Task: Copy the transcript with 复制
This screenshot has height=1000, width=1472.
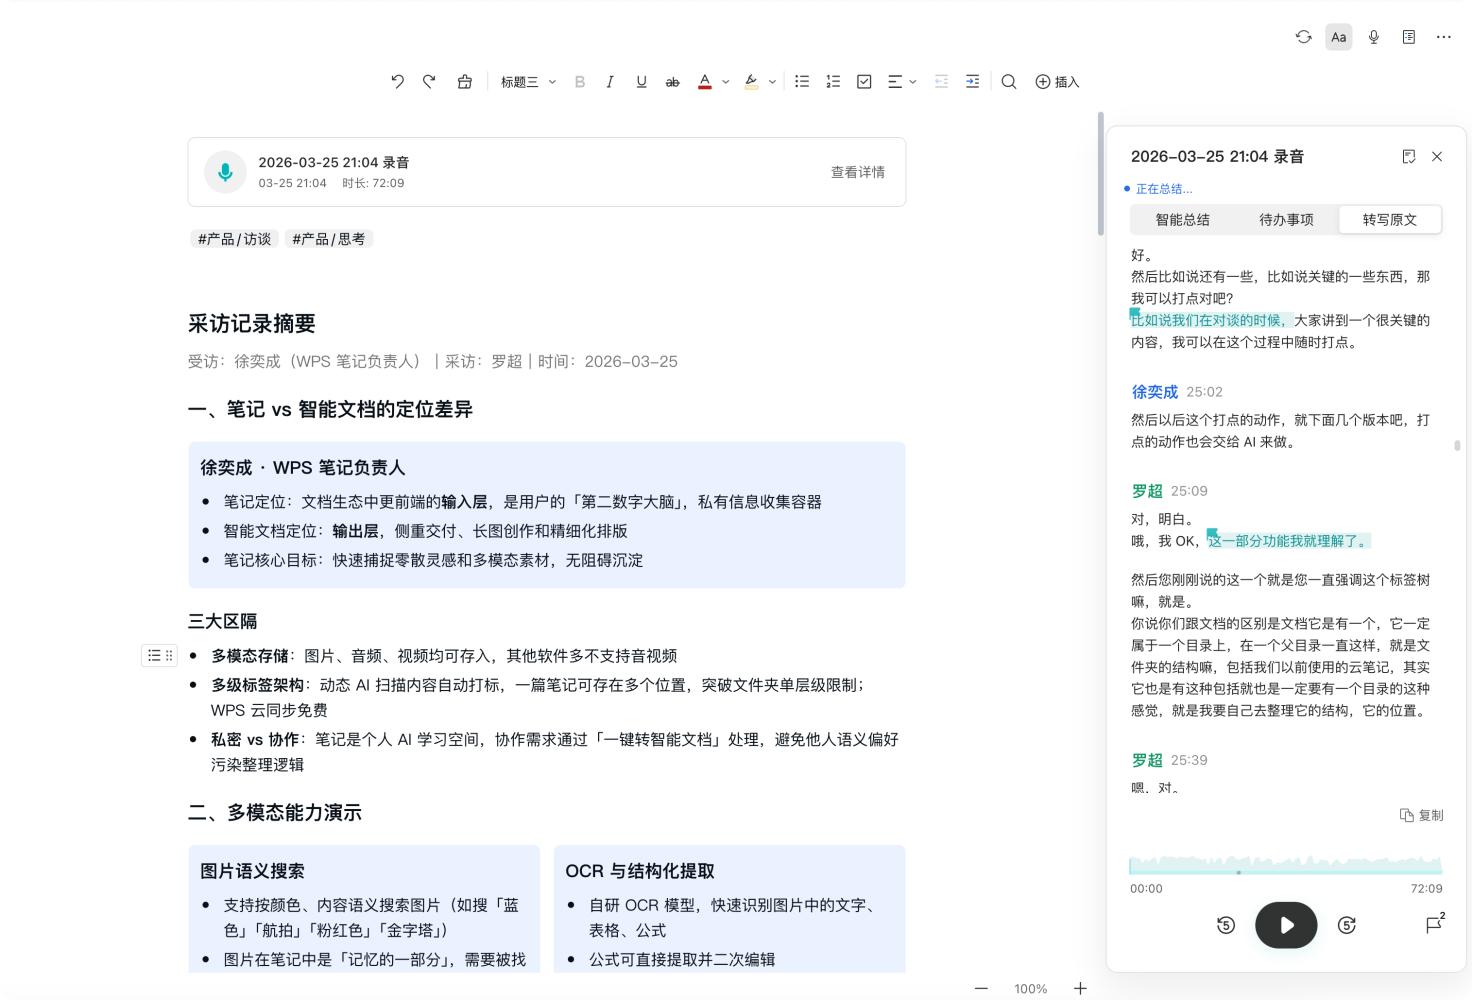Action: click(x=1421, y=815)
